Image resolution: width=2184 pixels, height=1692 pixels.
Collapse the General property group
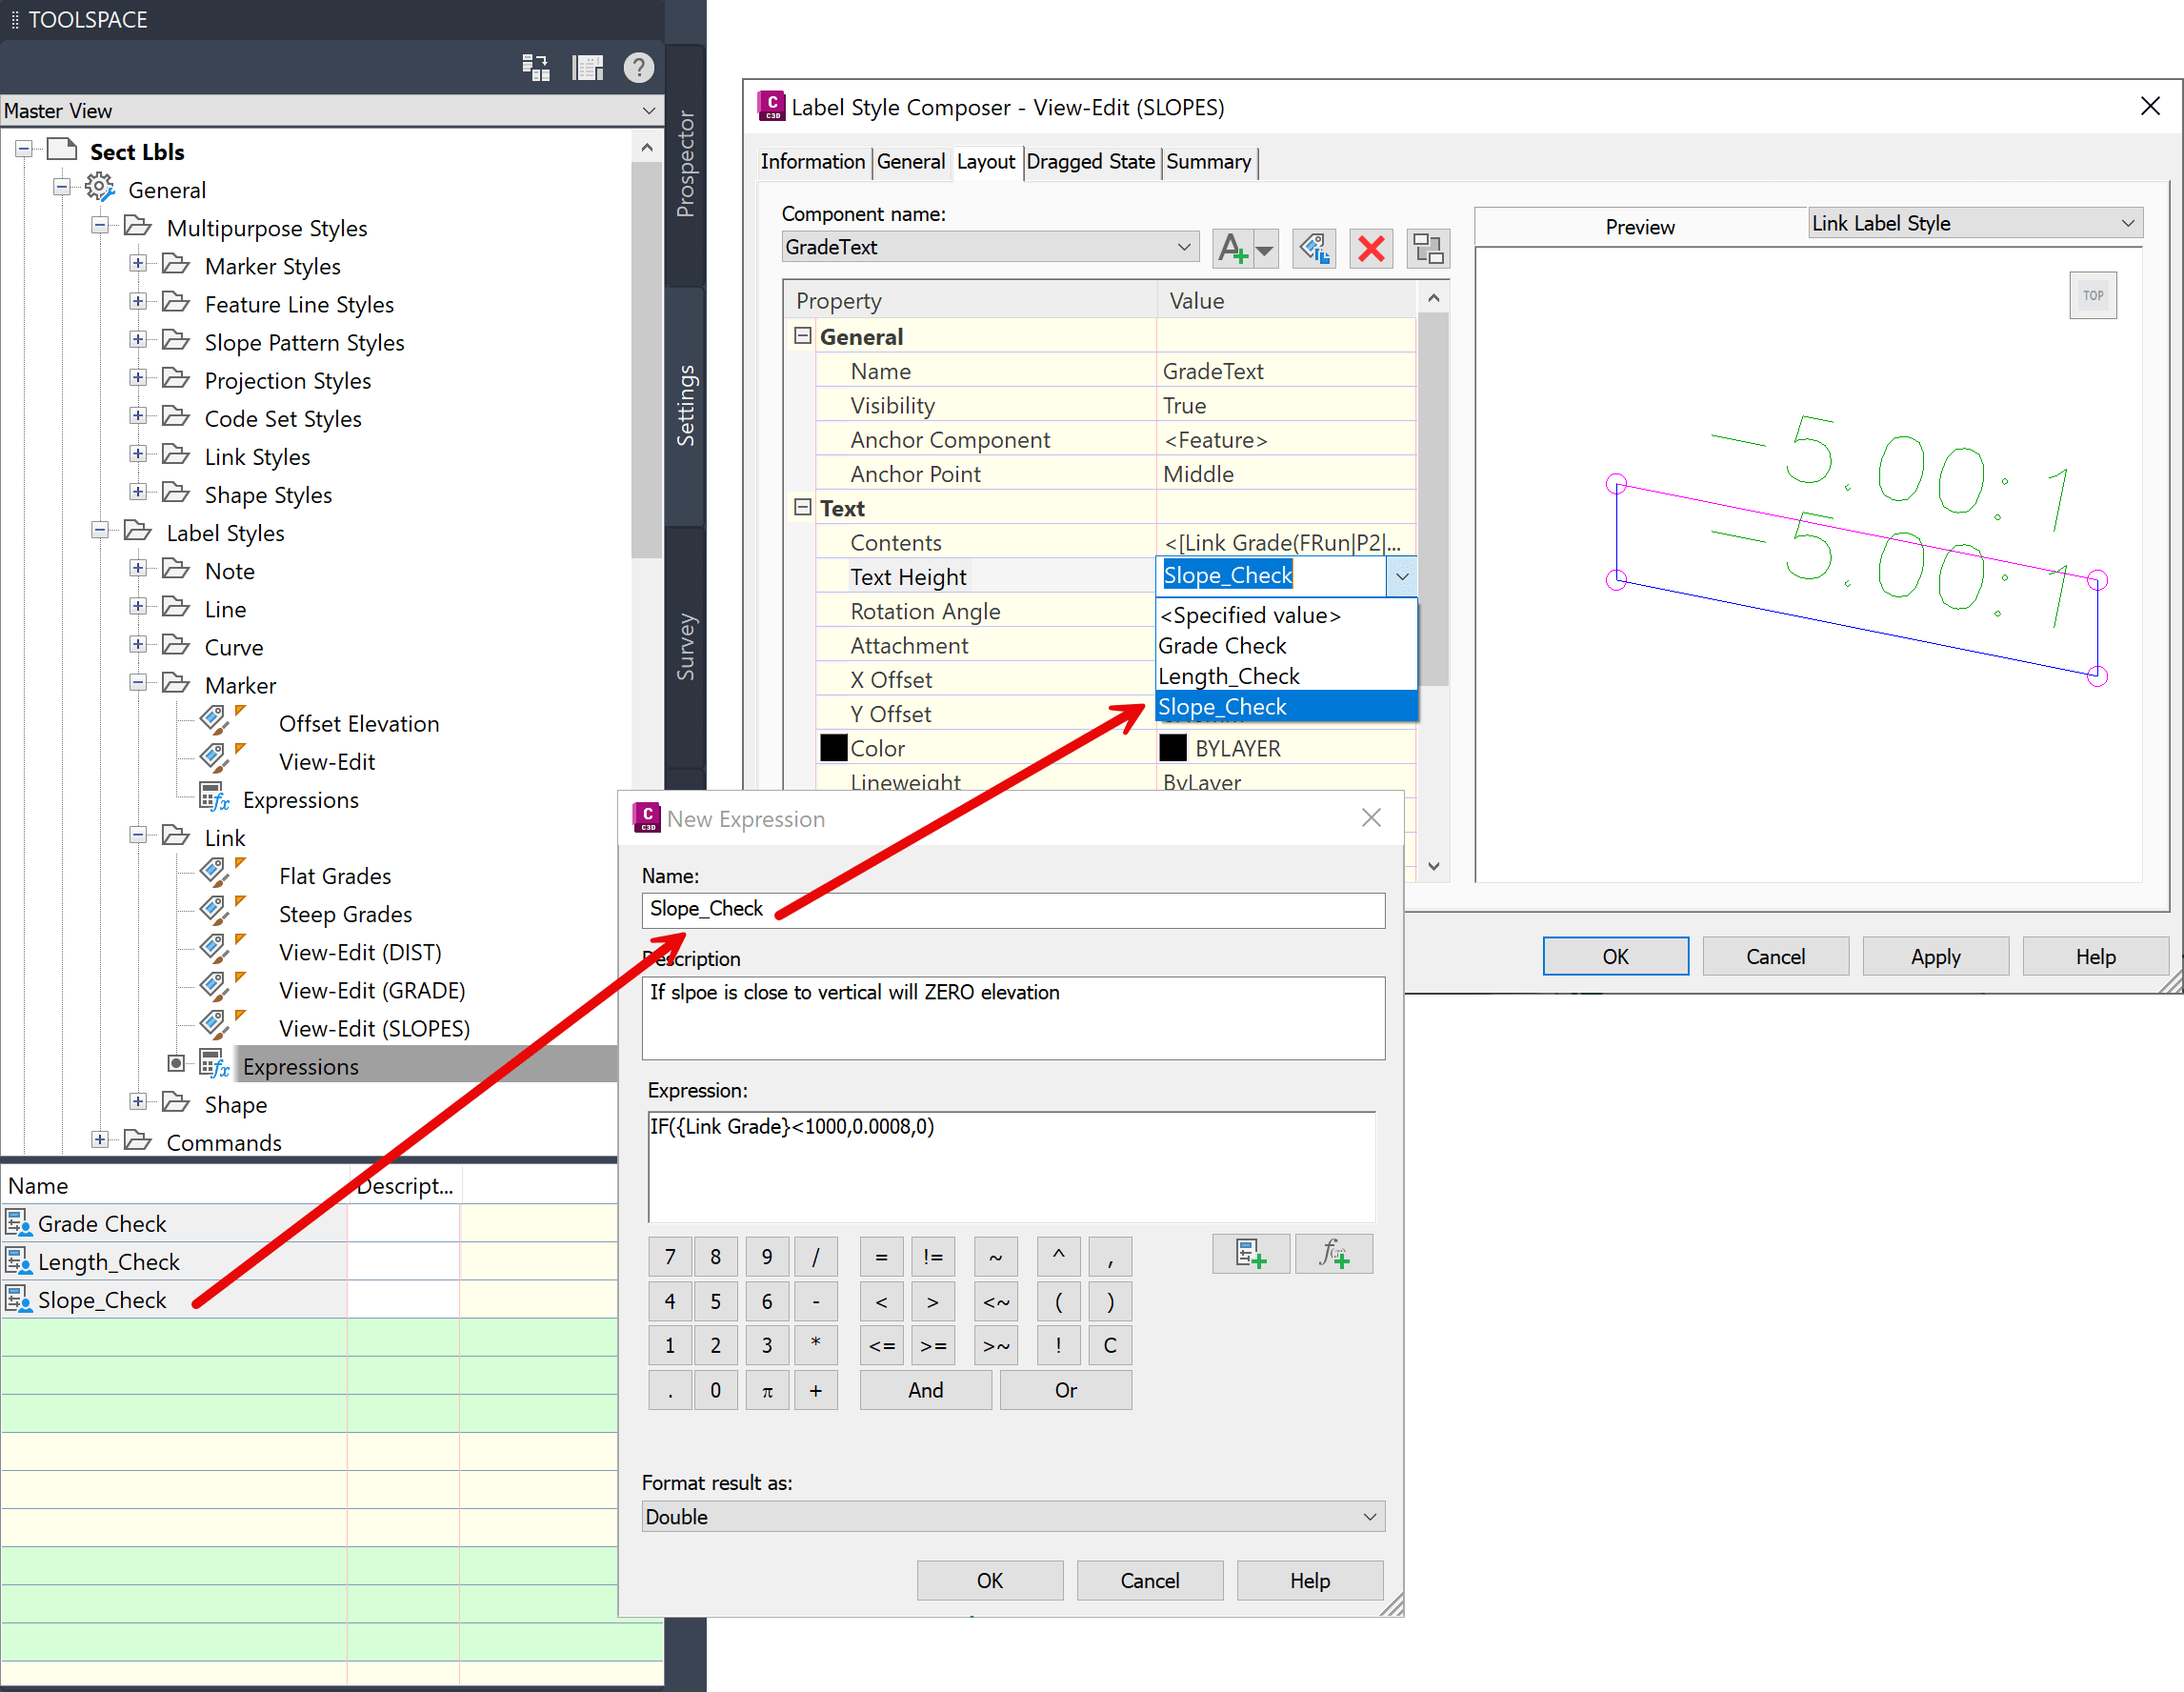pos(802,336)
